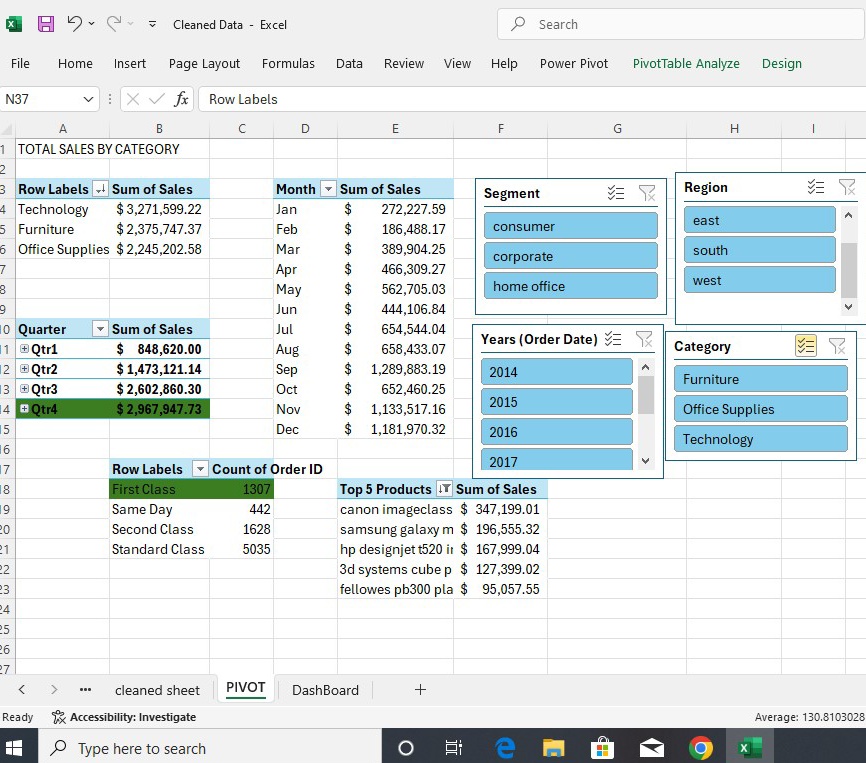Expand the Qtr2 row
Viewport: 866px width, 763px height.
point(24,369)
